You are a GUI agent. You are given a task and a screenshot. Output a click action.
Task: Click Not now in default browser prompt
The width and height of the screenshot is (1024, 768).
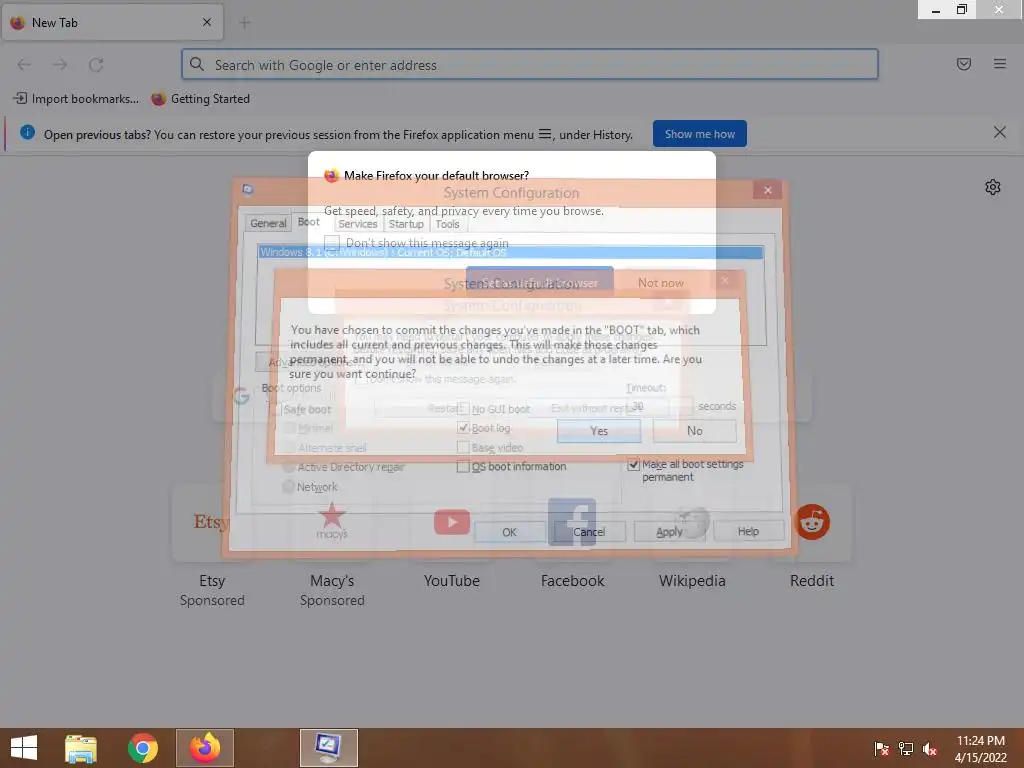point(661,283)
